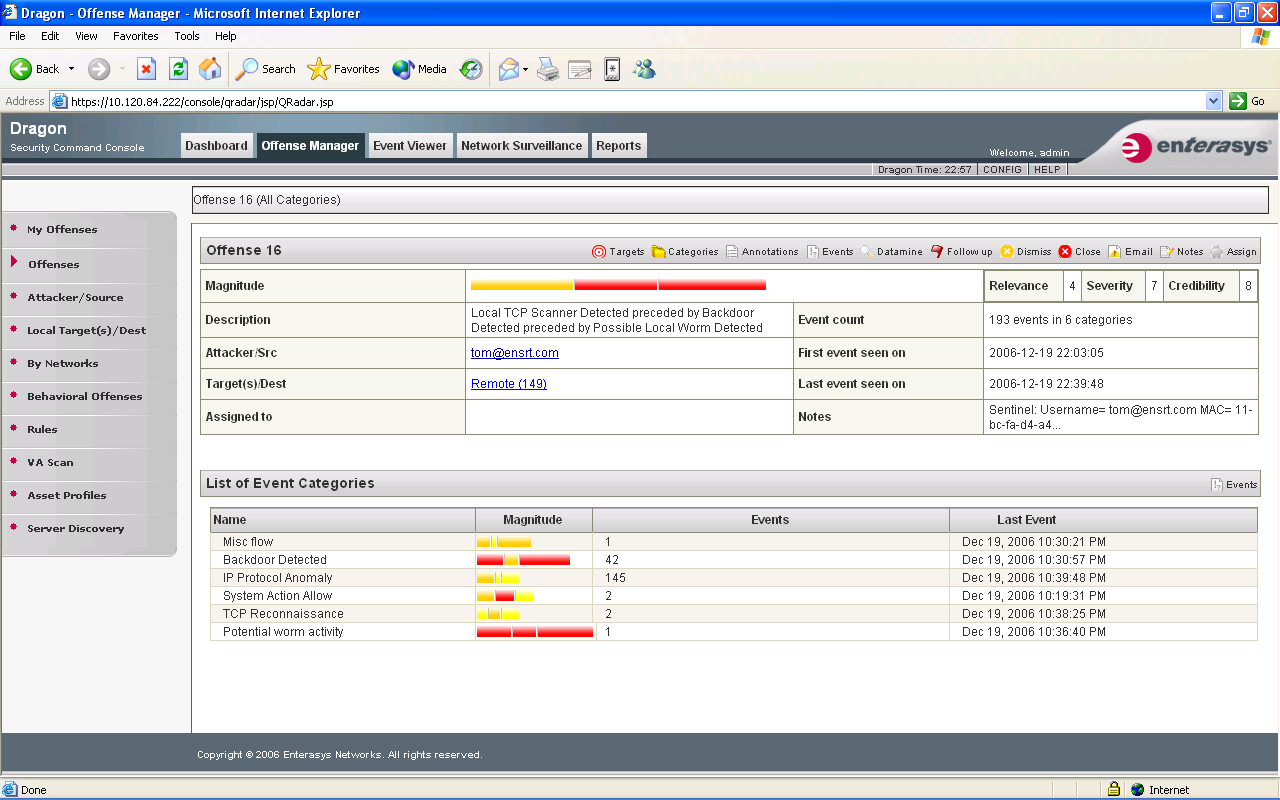The height and width of the screenshot is (800, 1280).
Task: Open the Mail button dropdown arrow
Action: [x=525, y=69]
